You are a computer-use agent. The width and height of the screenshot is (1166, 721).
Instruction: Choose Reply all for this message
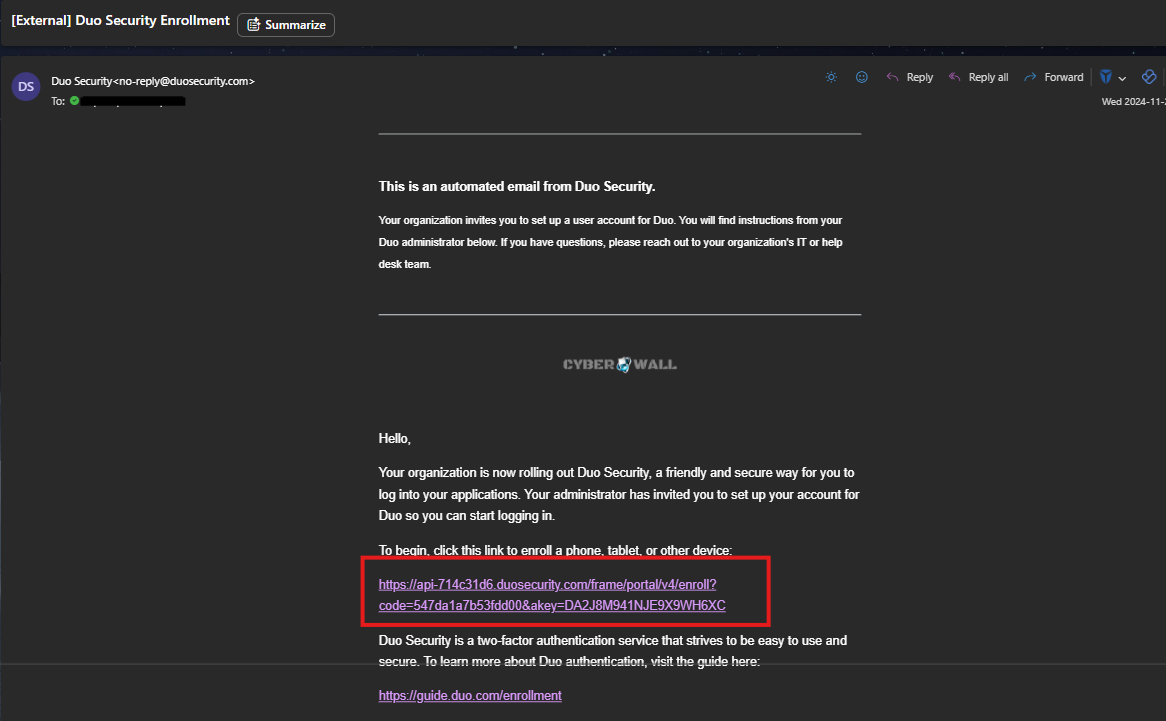pyautogui.click(x=978, y=77)
